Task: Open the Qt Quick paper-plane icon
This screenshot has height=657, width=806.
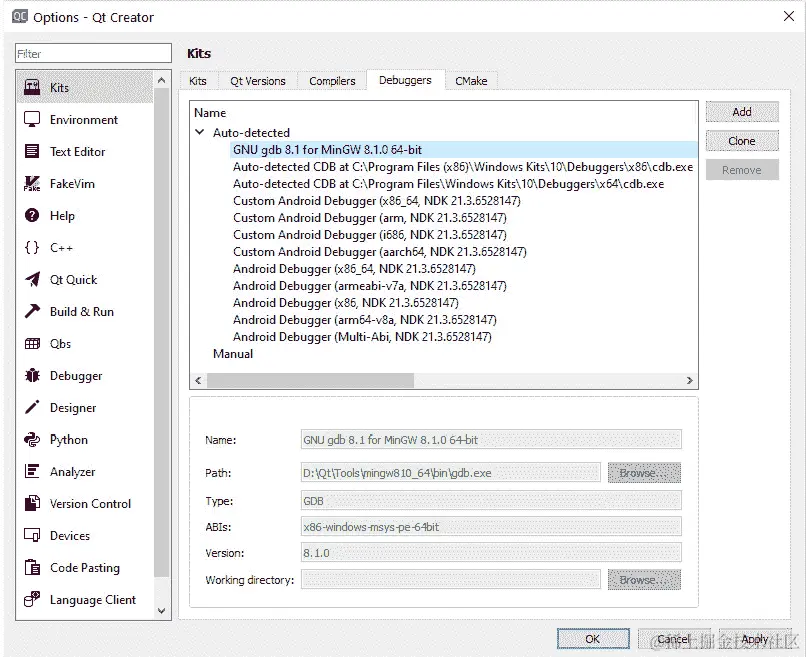Action: [32, 279]
